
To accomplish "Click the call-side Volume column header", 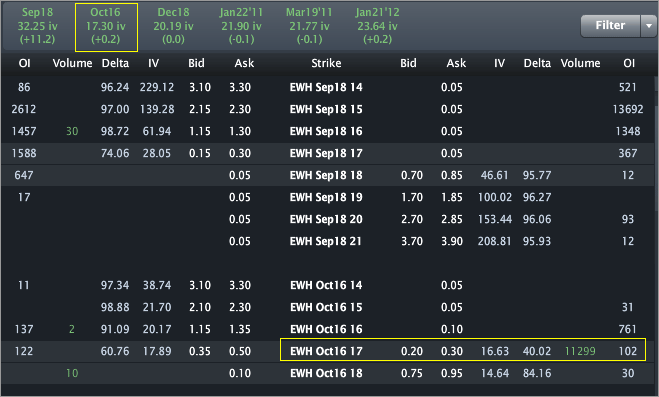I will tap(72, 63).
